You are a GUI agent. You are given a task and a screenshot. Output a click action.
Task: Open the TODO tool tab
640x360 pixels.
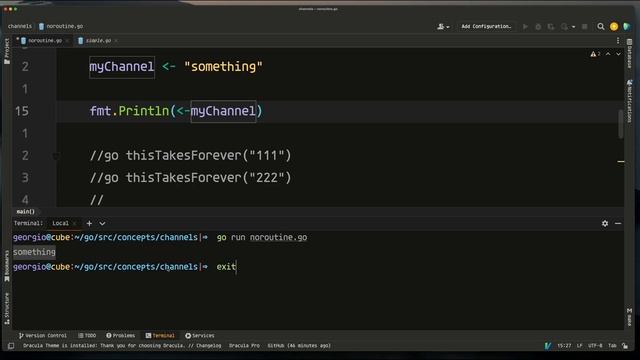(x=87, y=336)
